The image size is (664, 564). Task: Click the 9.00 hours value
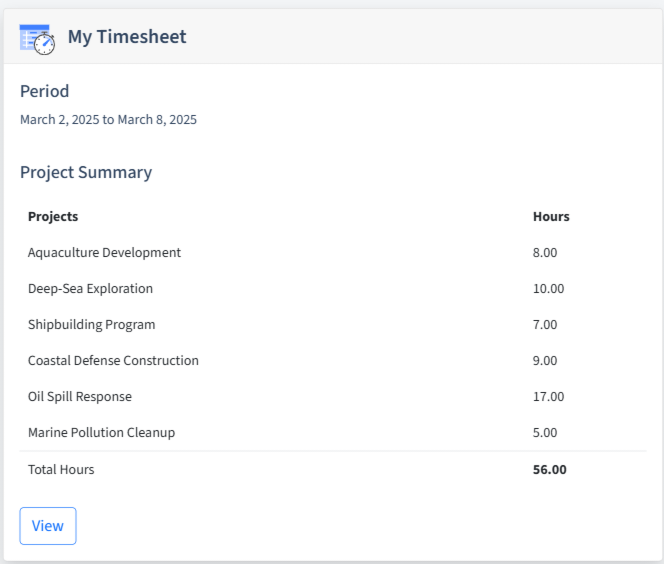[x=545, y=360]
